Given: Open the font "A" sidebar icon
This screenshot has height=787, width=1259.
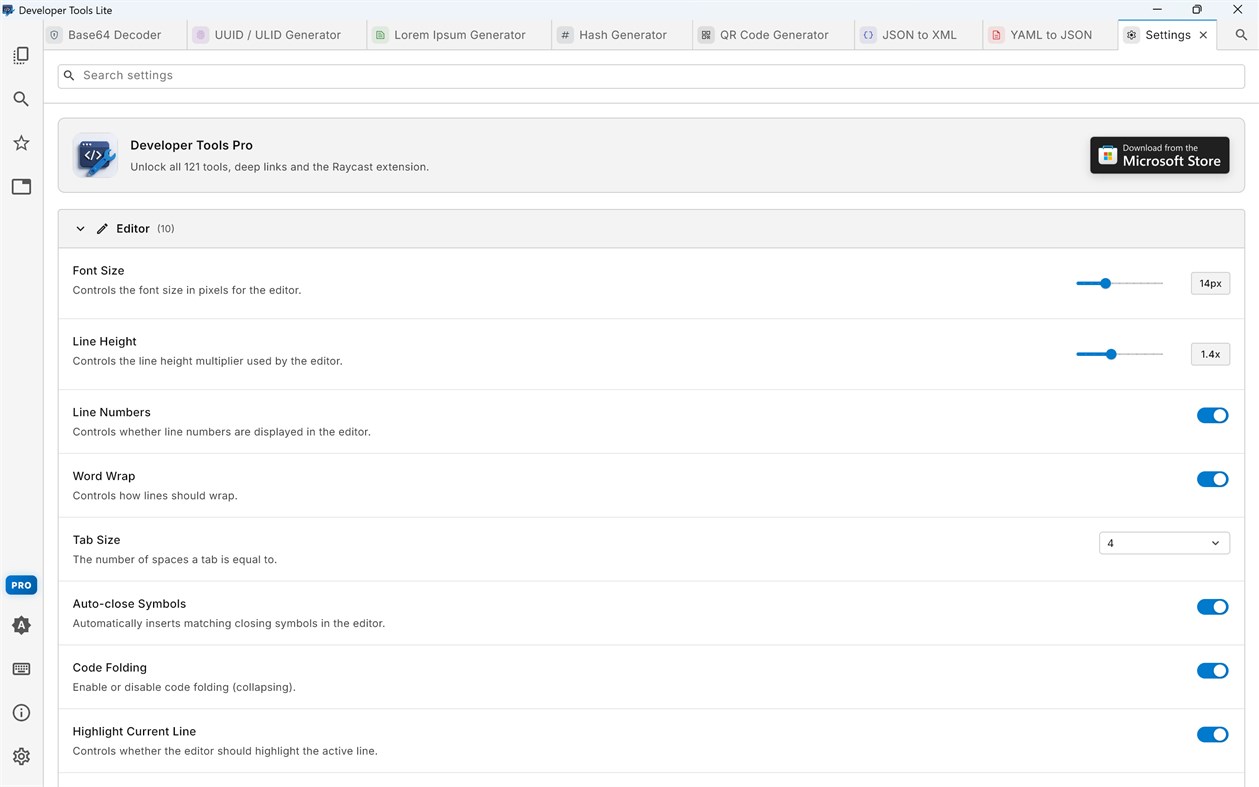Looking at the screenshot, I should 21,625.
